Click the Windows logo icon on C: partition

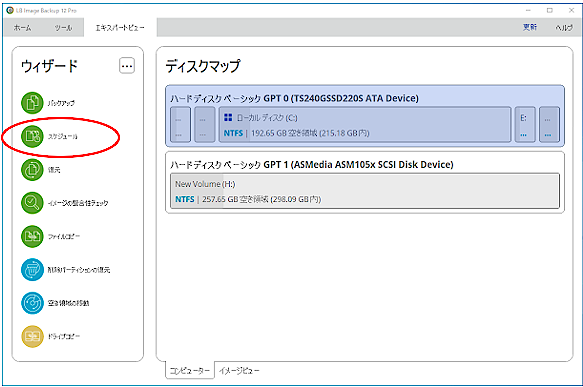(x=228, y=118)
